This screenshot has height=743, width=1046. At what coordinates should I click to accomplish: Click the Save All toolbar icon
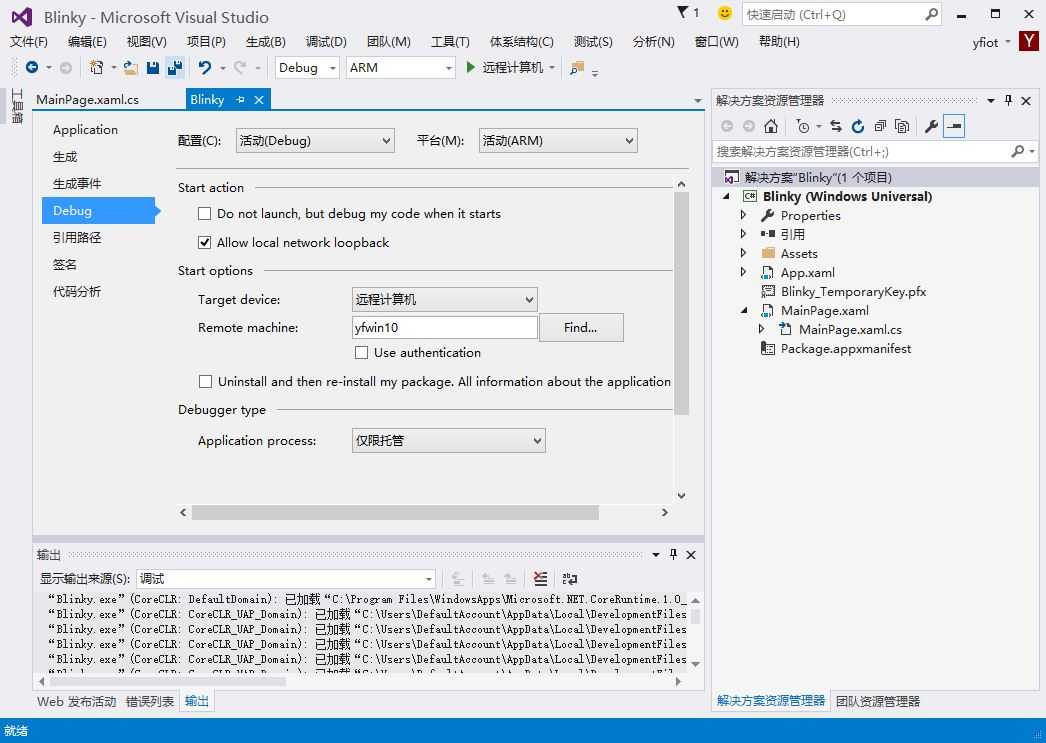point(175,68)
